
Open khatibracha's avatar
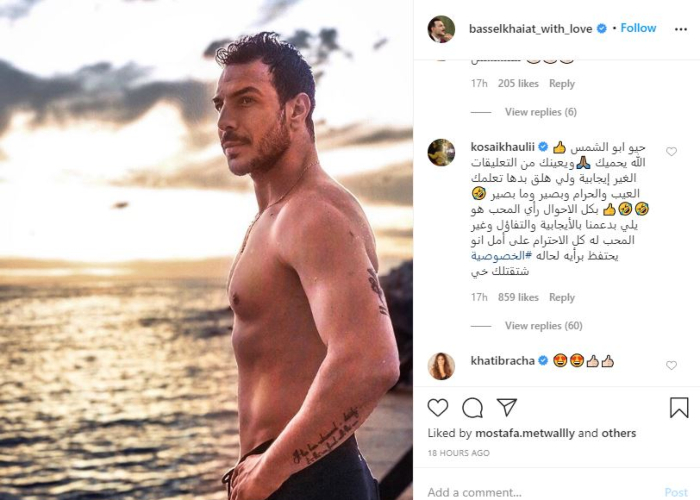[441, 366]
